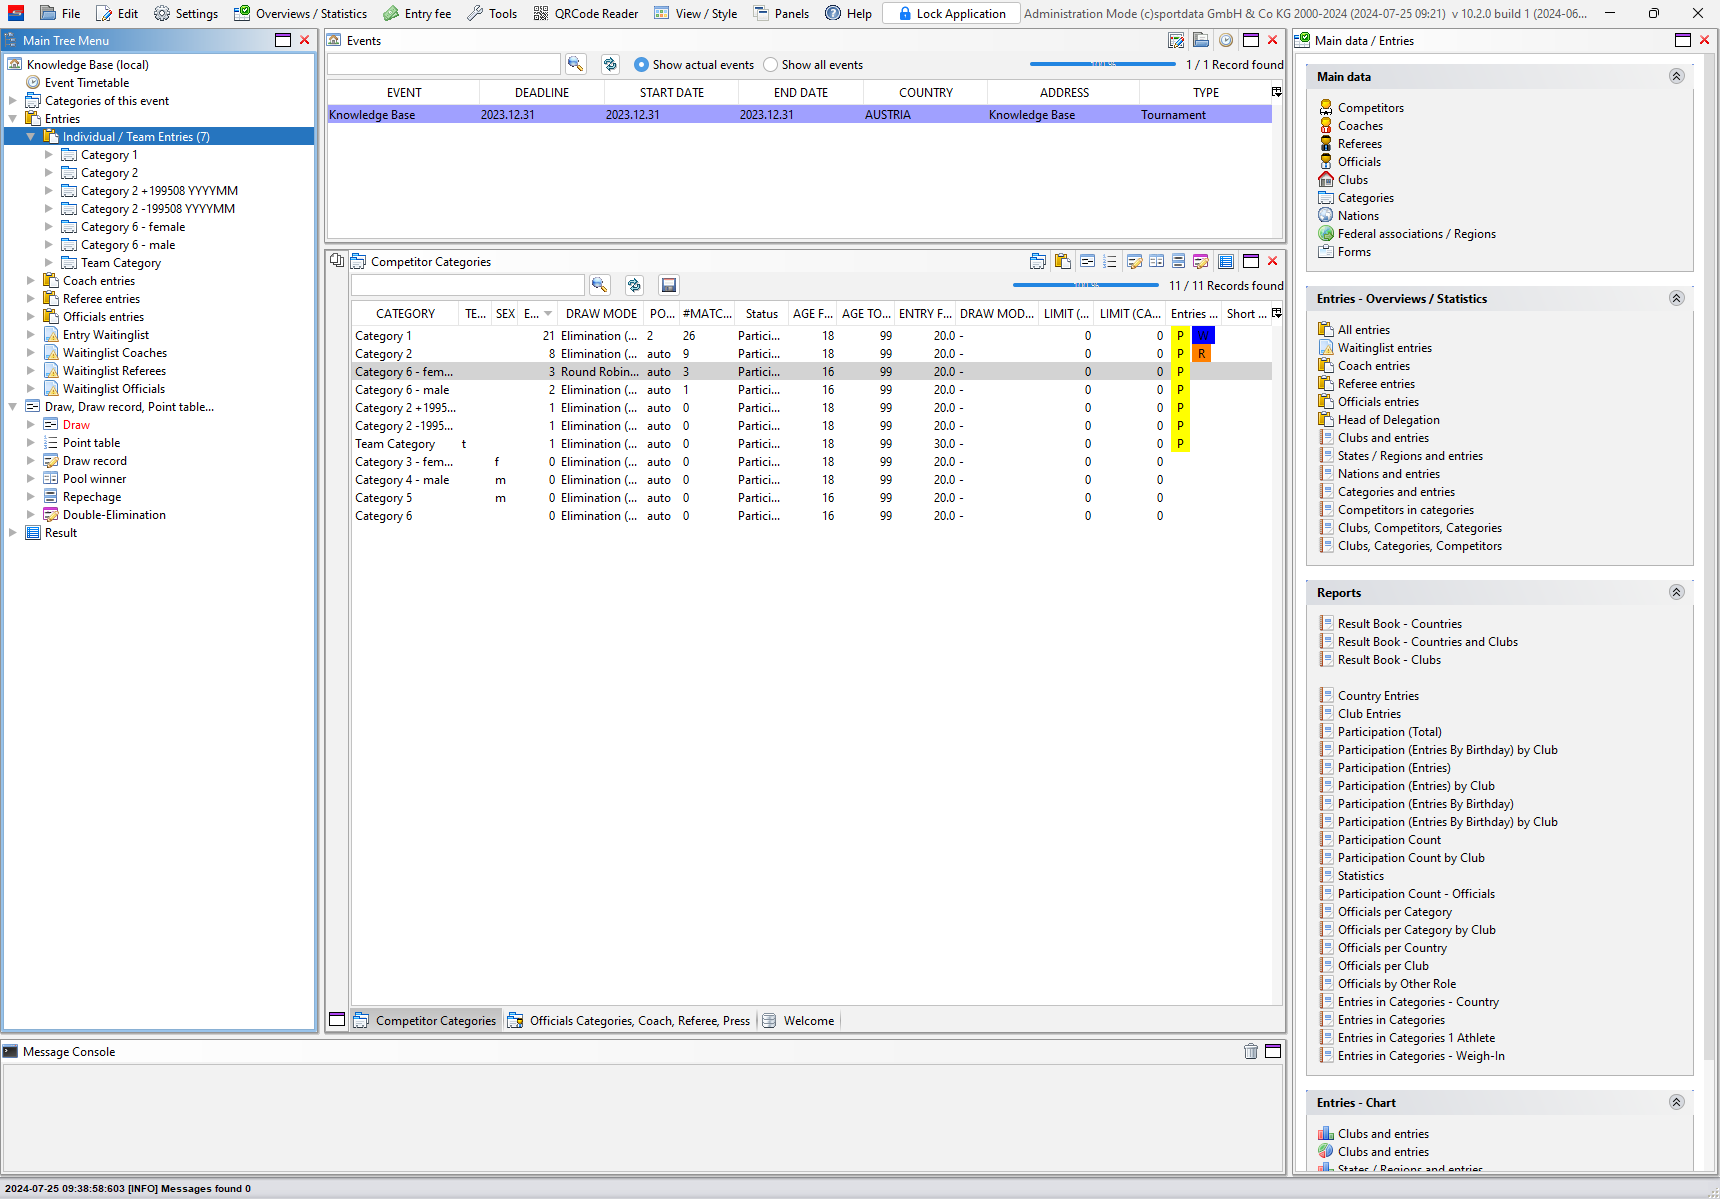The image size is (1720, 1200).
Task: Open the Competitors link in Main data
Action: pyautogui.click(x=1370, y=108)
